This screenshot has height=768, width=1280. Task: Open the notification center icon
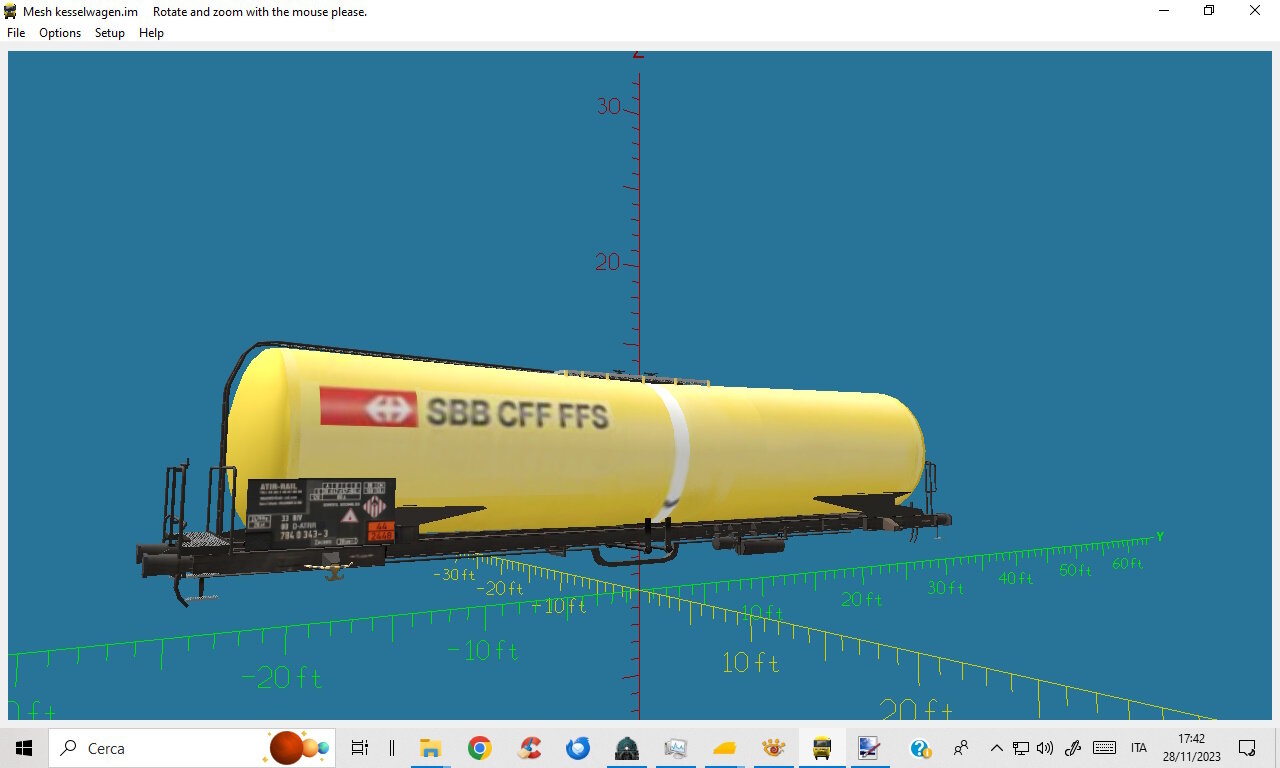pos(1247,748)
